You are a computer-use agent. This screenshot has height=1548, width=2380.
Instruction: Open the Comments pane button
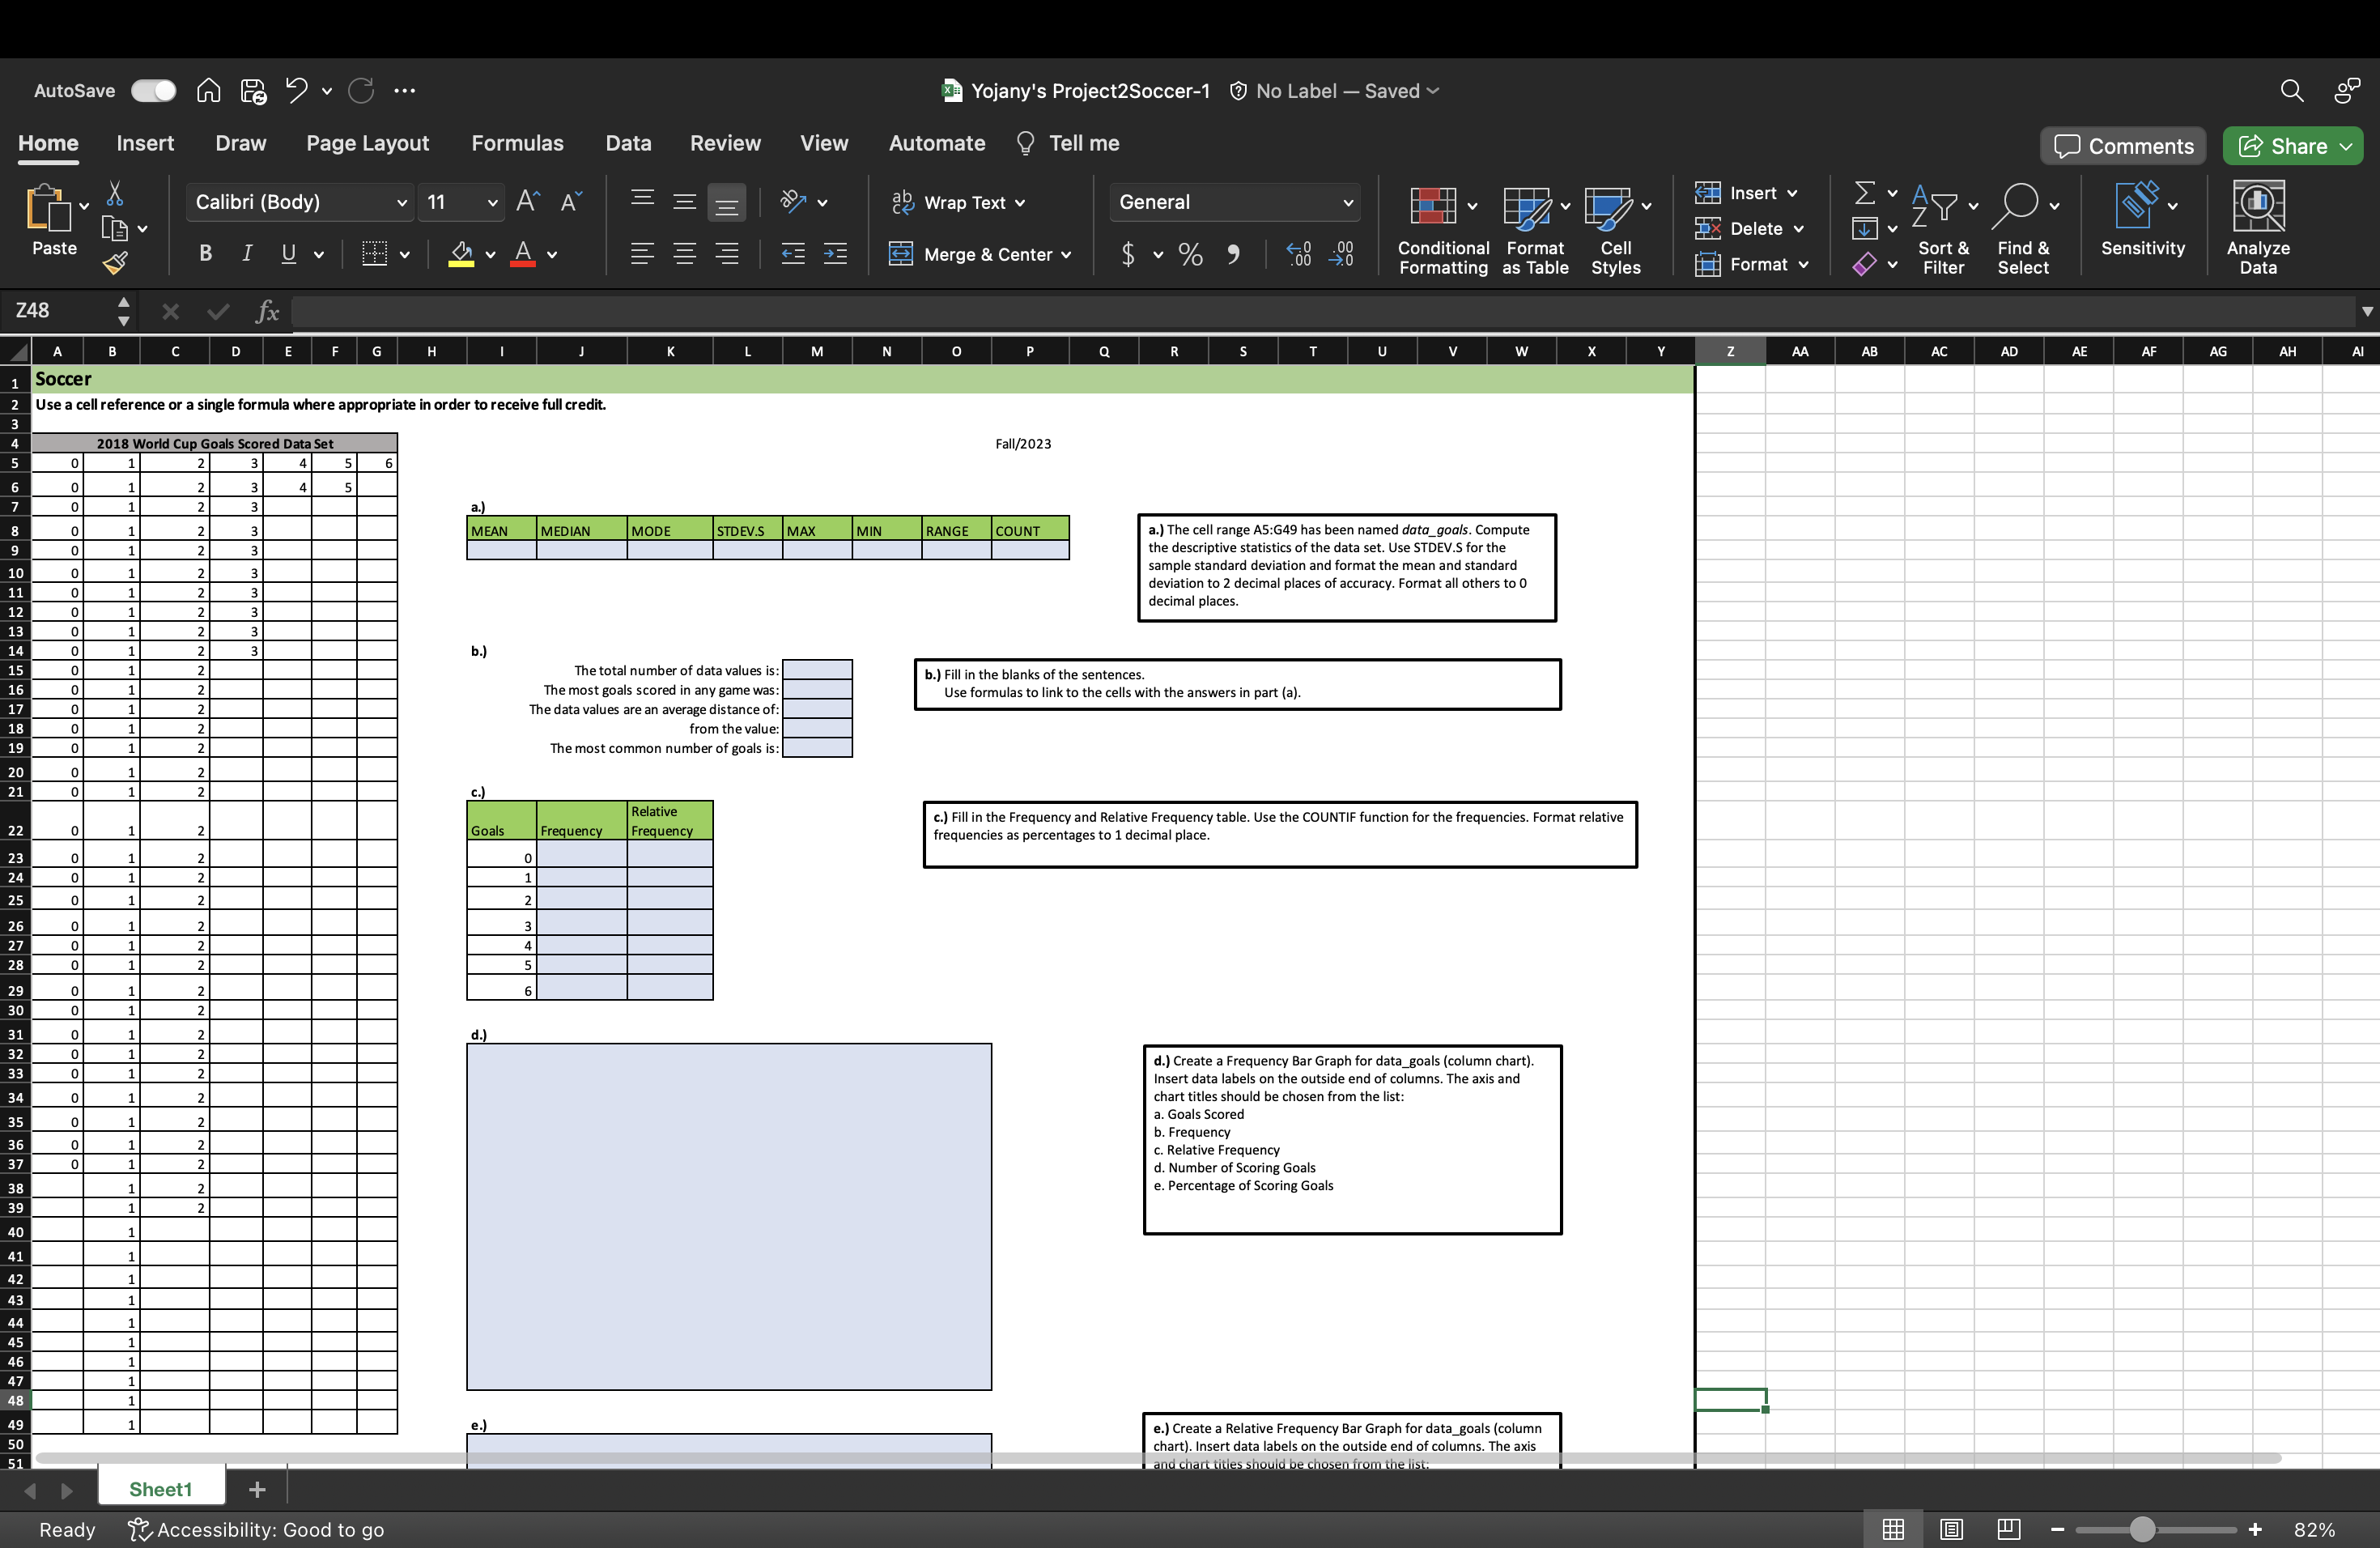2123,146
